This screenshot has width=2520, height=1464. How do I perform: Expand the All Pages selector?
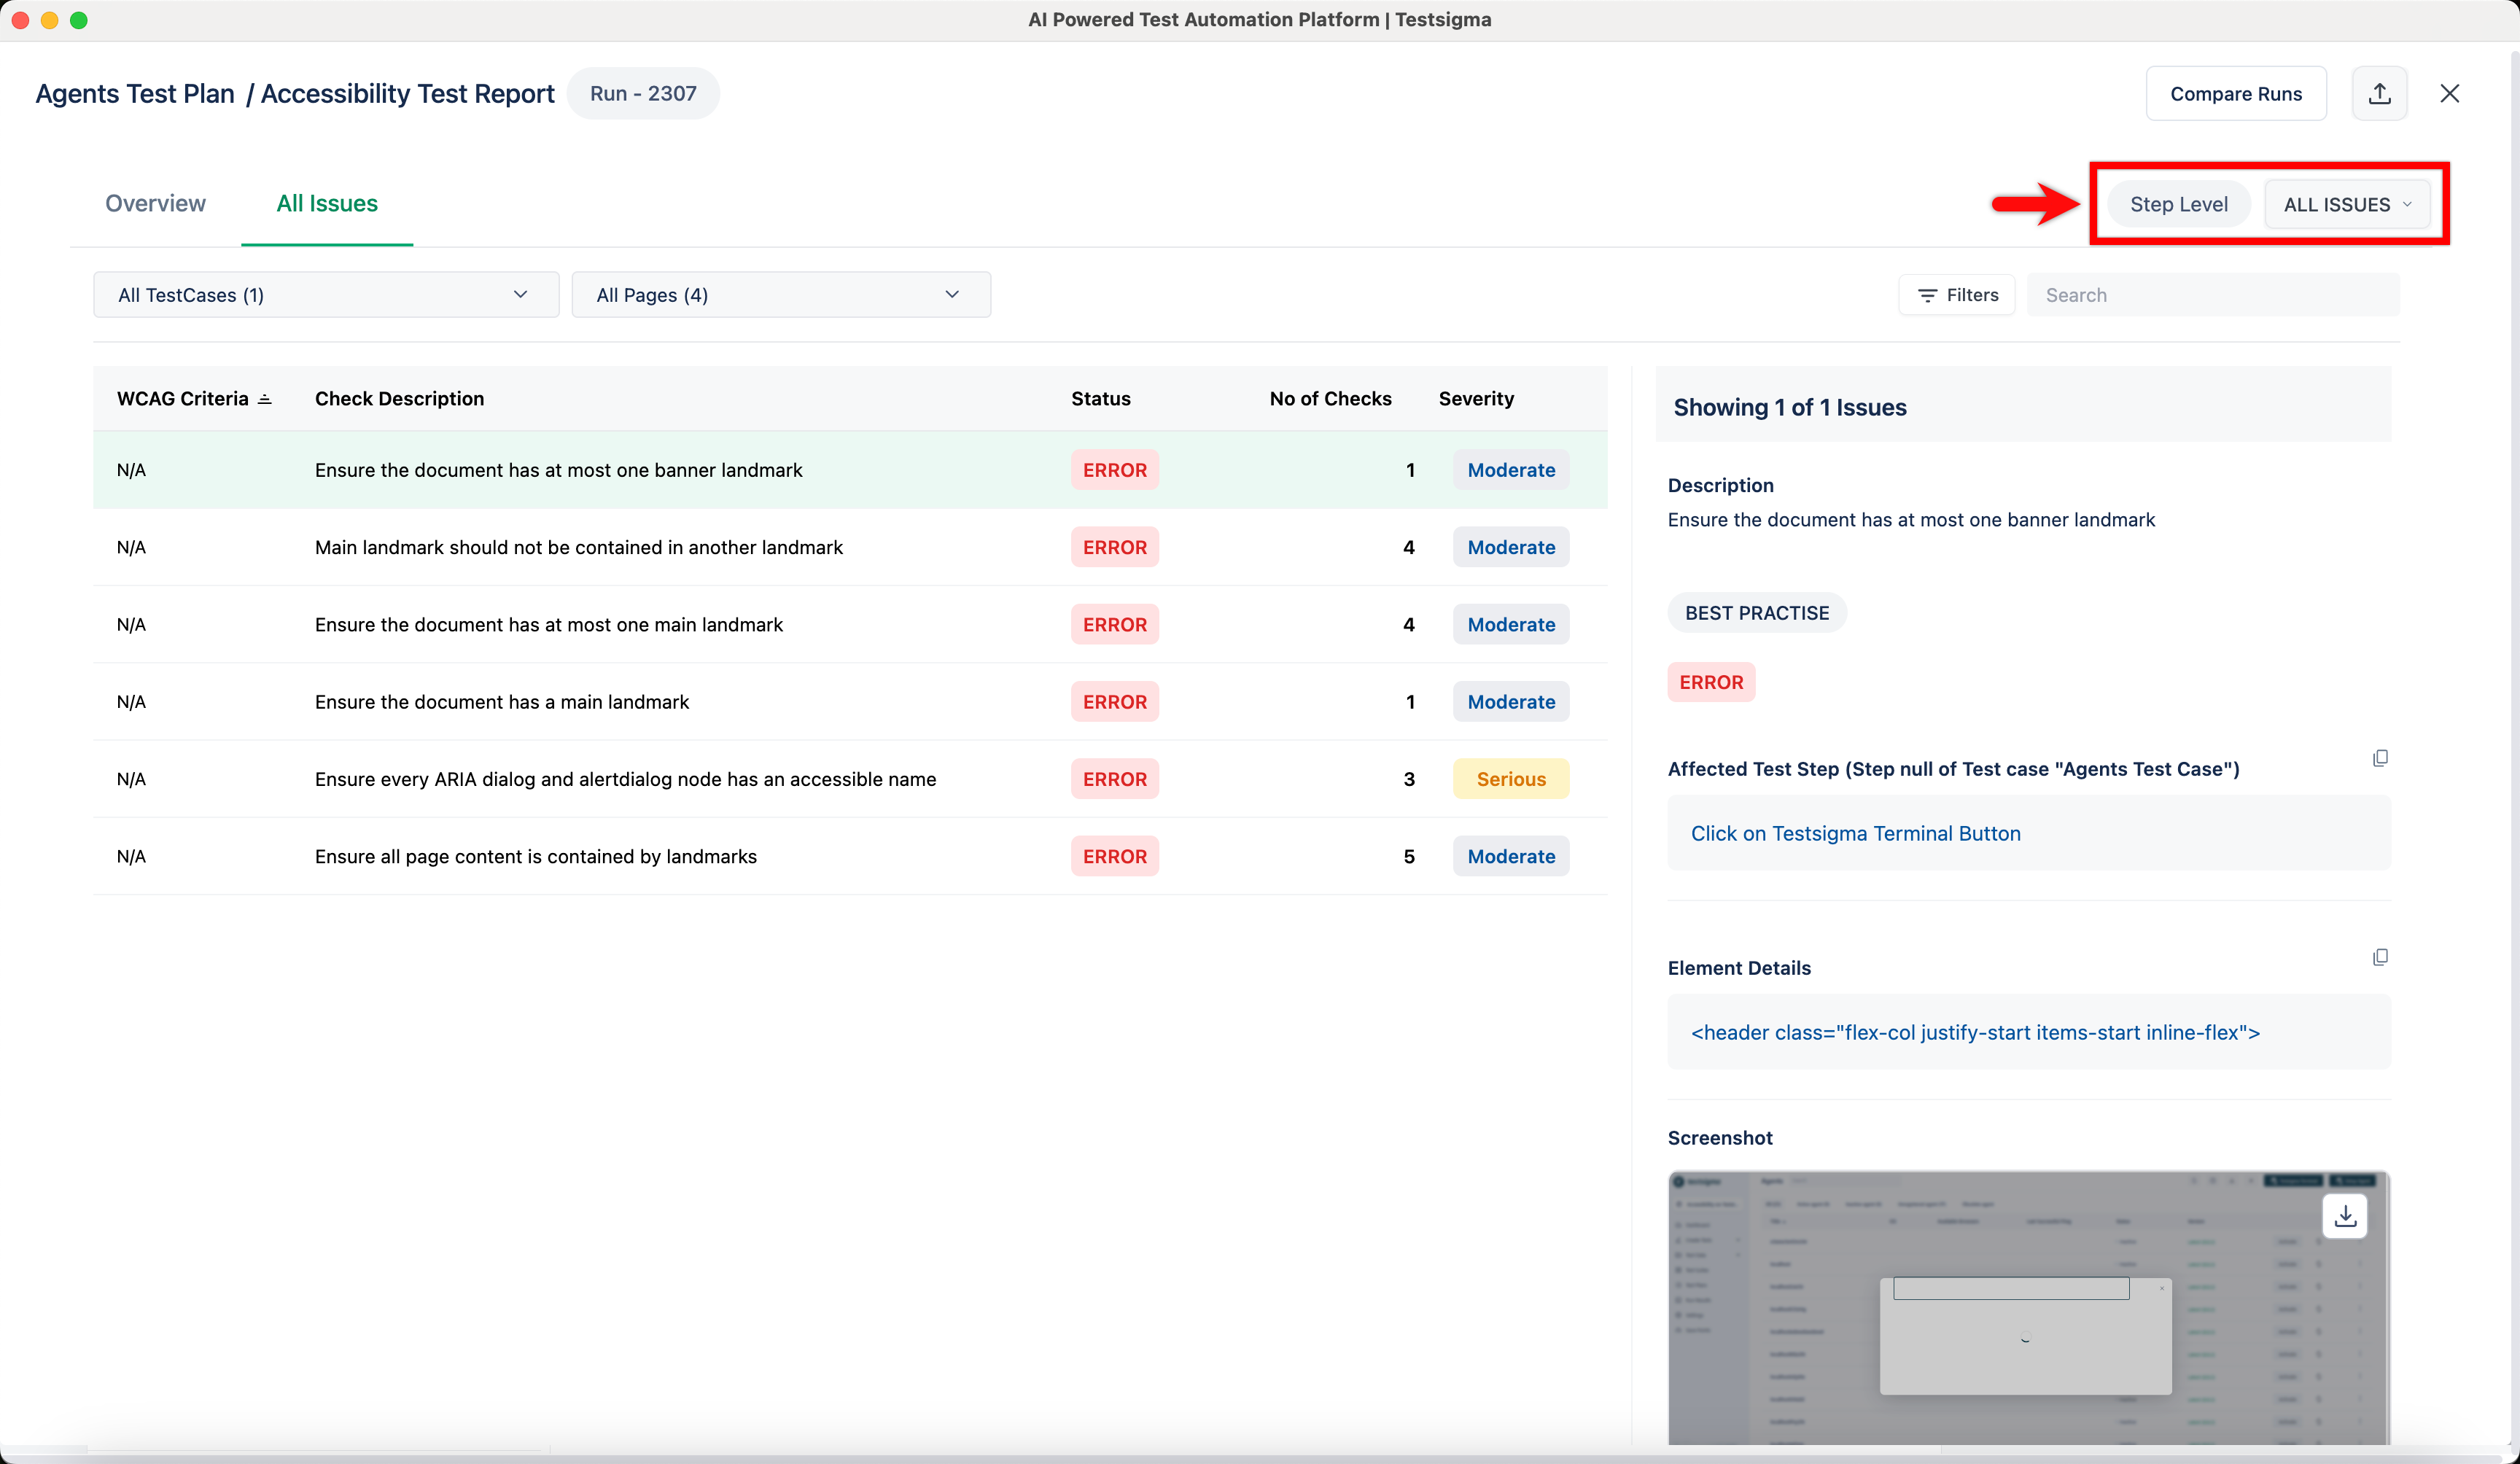tap(782, 294)
